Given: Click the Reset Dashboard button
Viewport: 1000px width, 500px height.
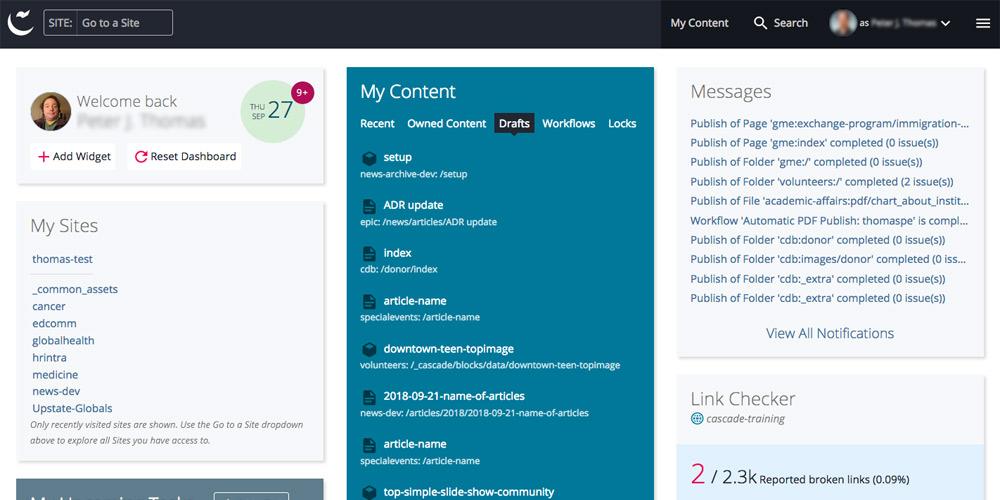Looking at the screenshot, I should point(184,156).
